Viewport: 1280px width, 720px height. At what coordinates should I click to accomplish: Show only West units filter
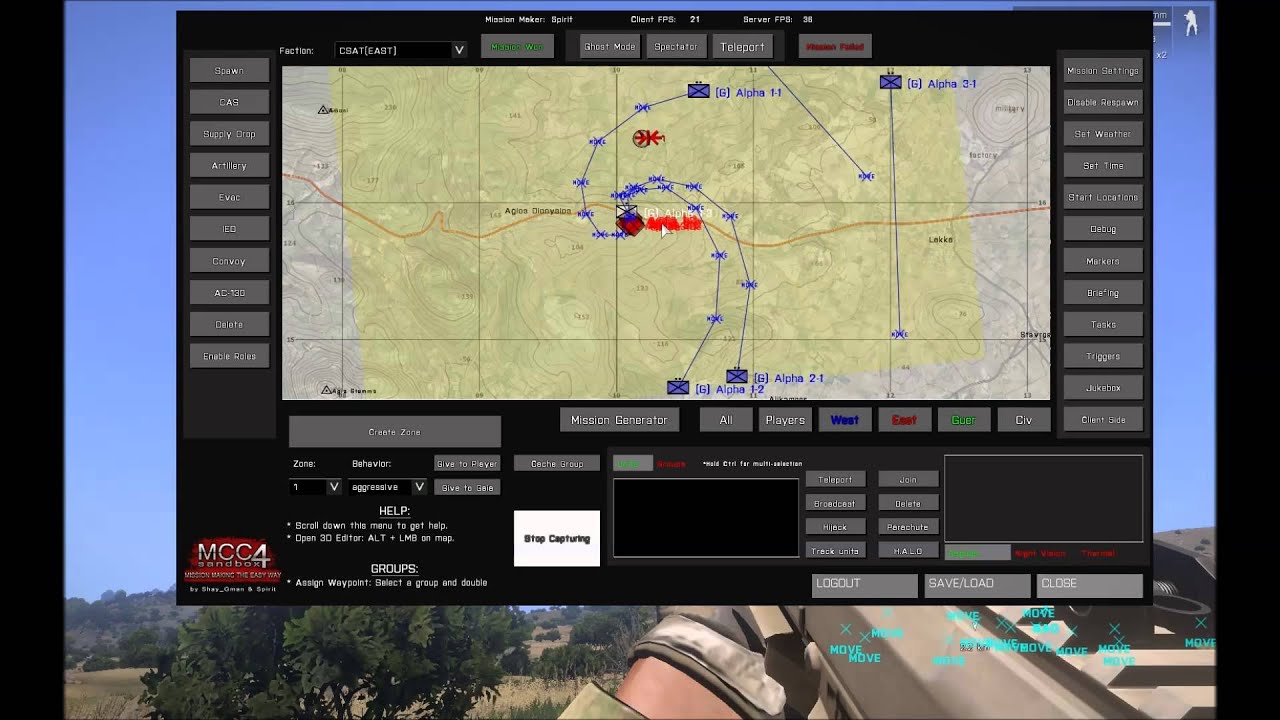tap(844, 420)
